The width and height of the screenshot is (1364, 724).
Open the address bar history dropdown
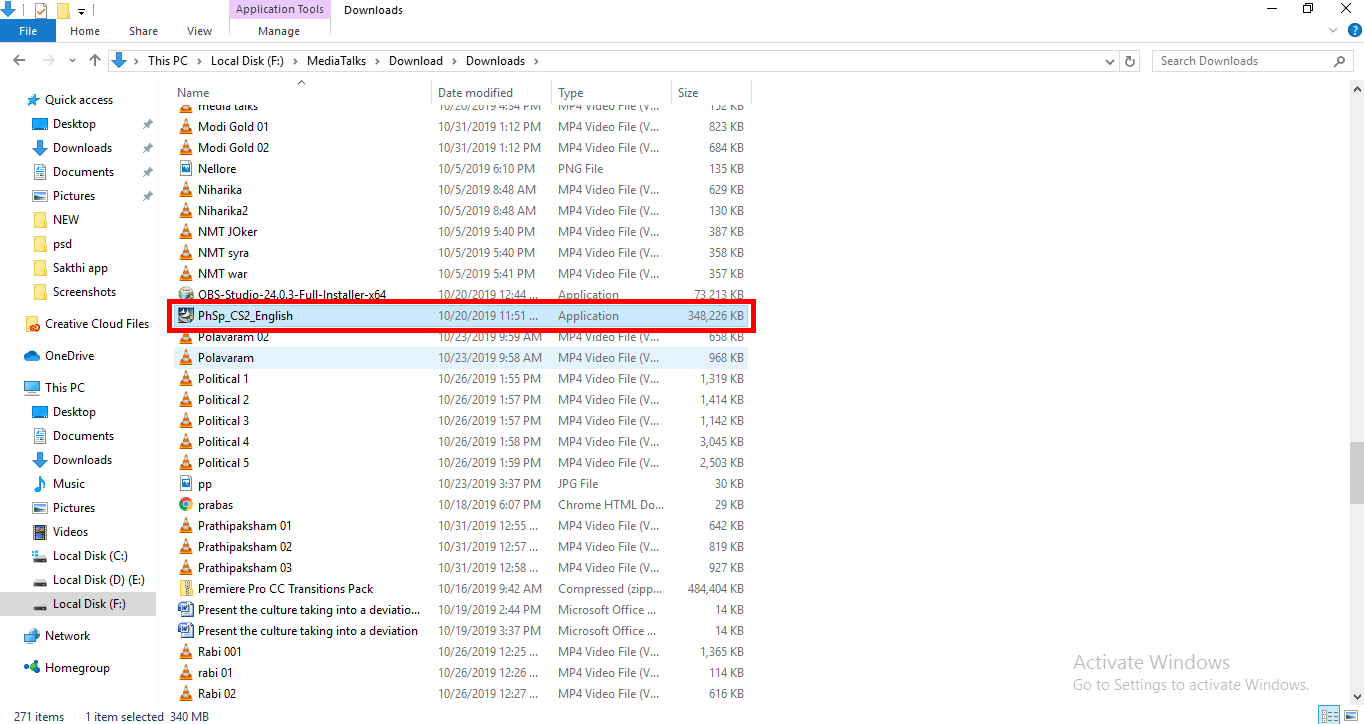[1108, 61]
